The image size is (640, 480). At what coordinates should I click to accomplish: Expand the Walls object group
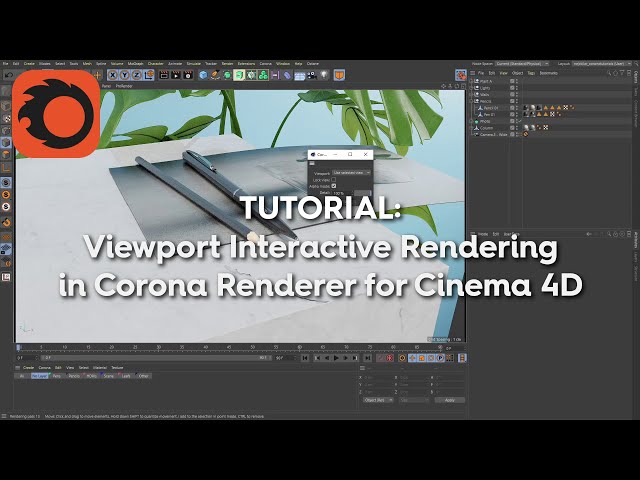click(x=471, y=94)
